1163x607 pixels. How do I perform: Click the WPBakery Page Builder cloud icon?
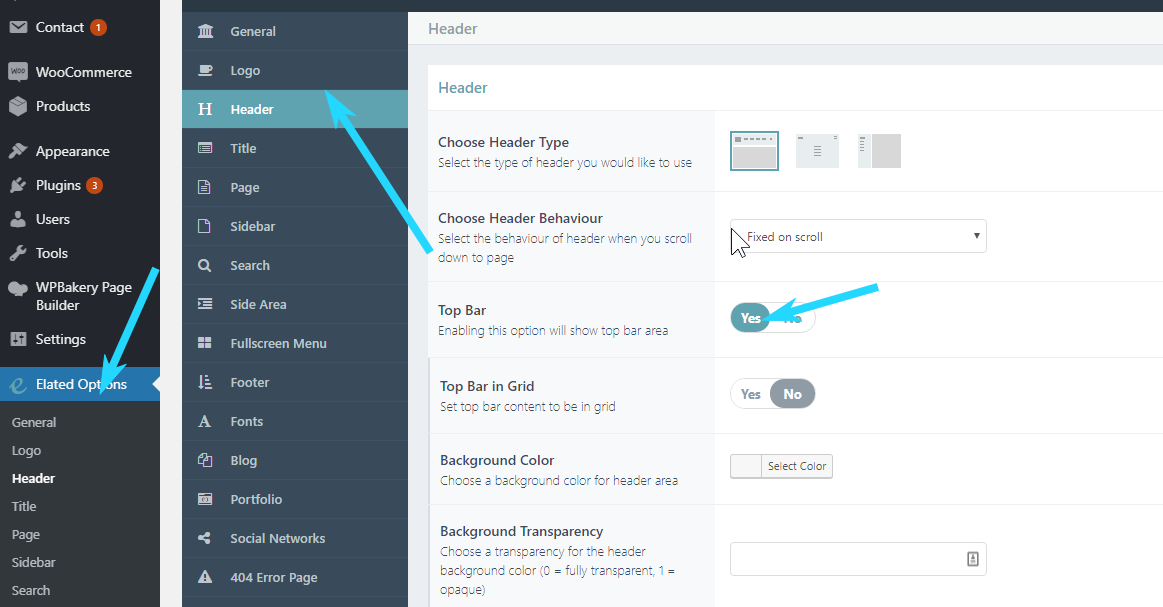18,289
